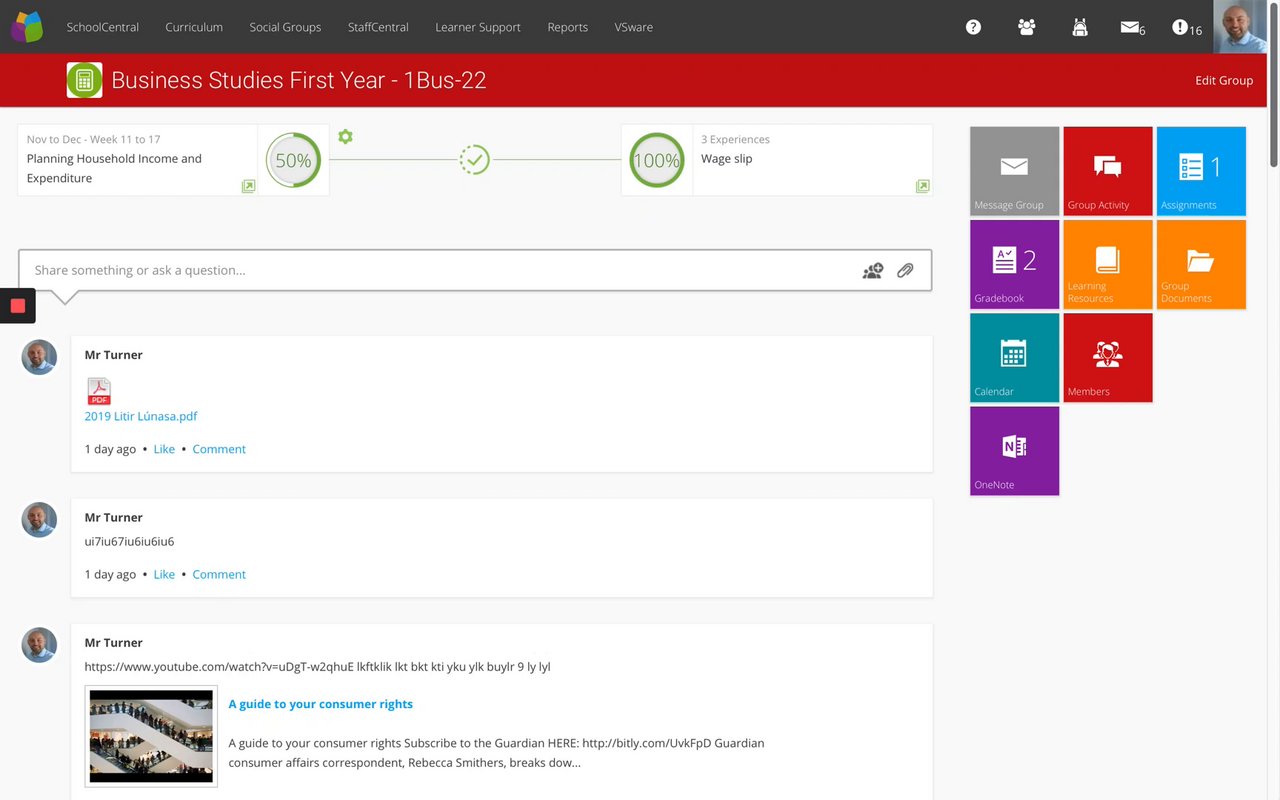
Task: Click Mr Turner avatar beside YouTube post
Action: [x=39, y=645]
